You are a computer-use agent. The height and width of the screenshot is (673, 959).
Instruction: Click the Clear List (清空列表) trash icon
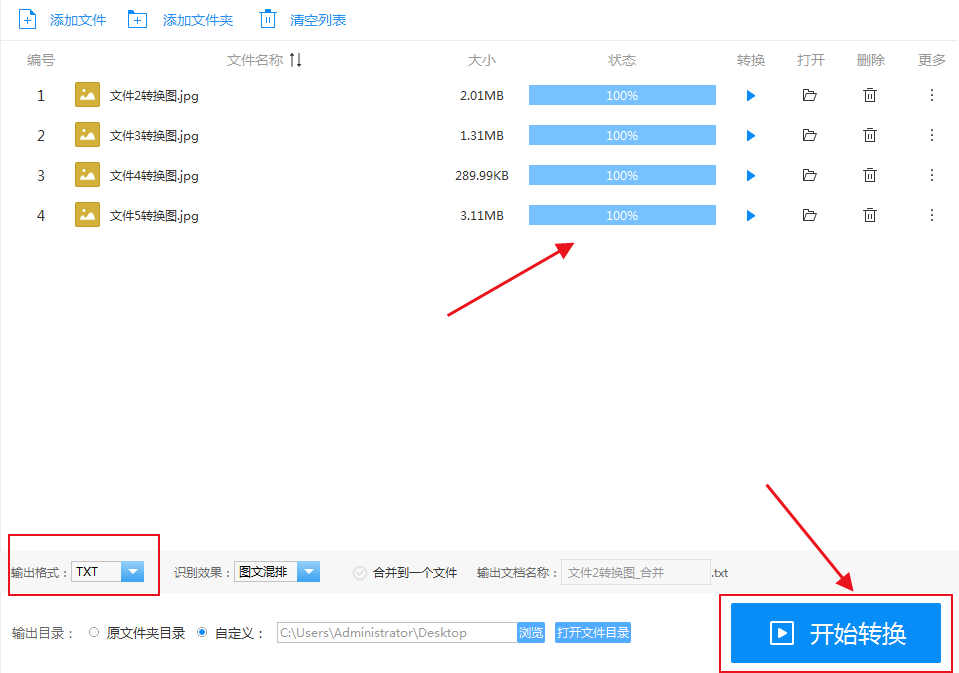coord(267,19)
